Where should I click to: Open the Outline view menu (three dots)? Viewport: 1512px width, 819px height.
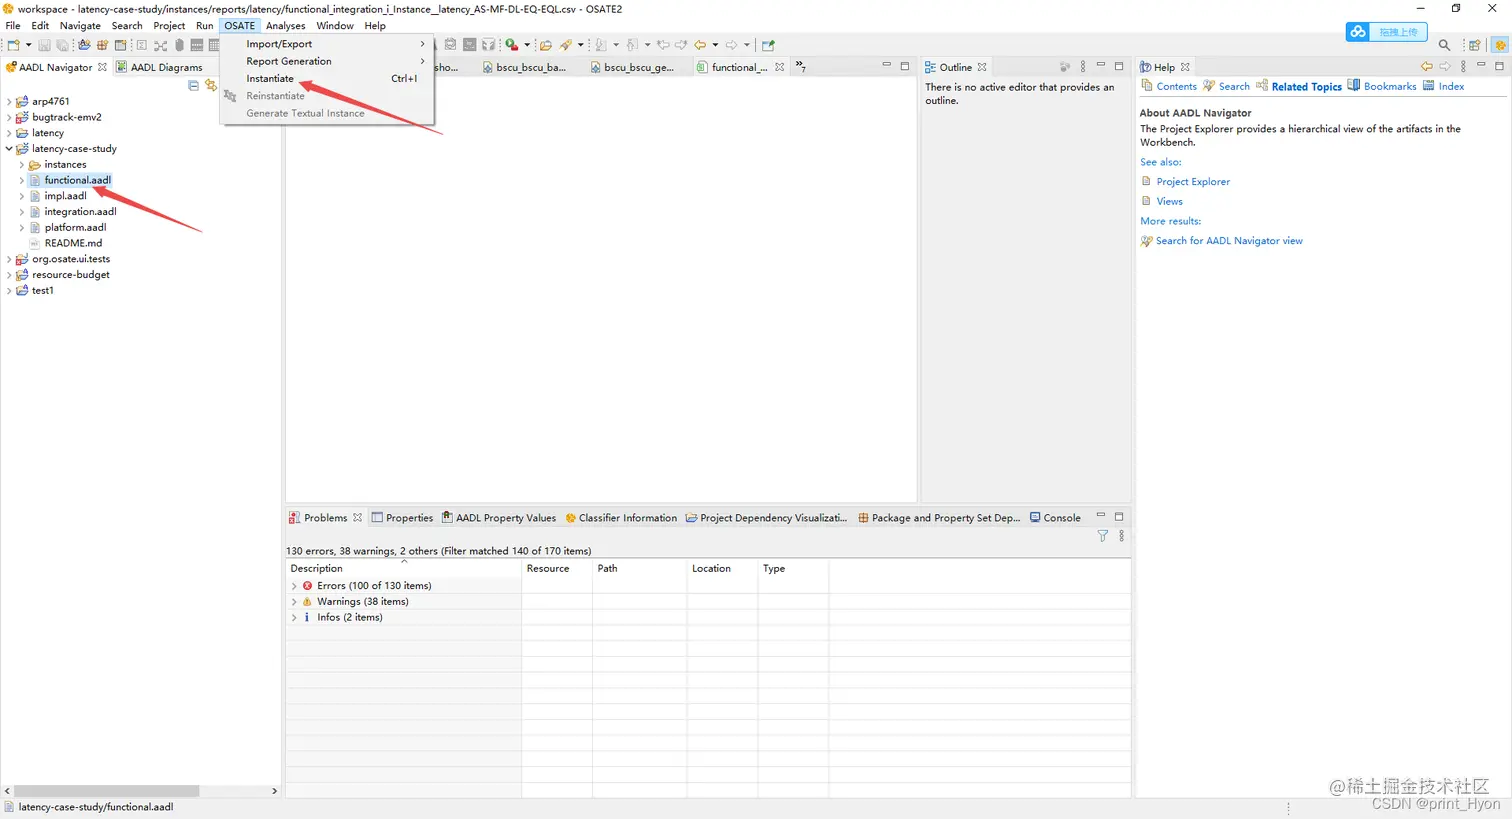(1082, 66)
